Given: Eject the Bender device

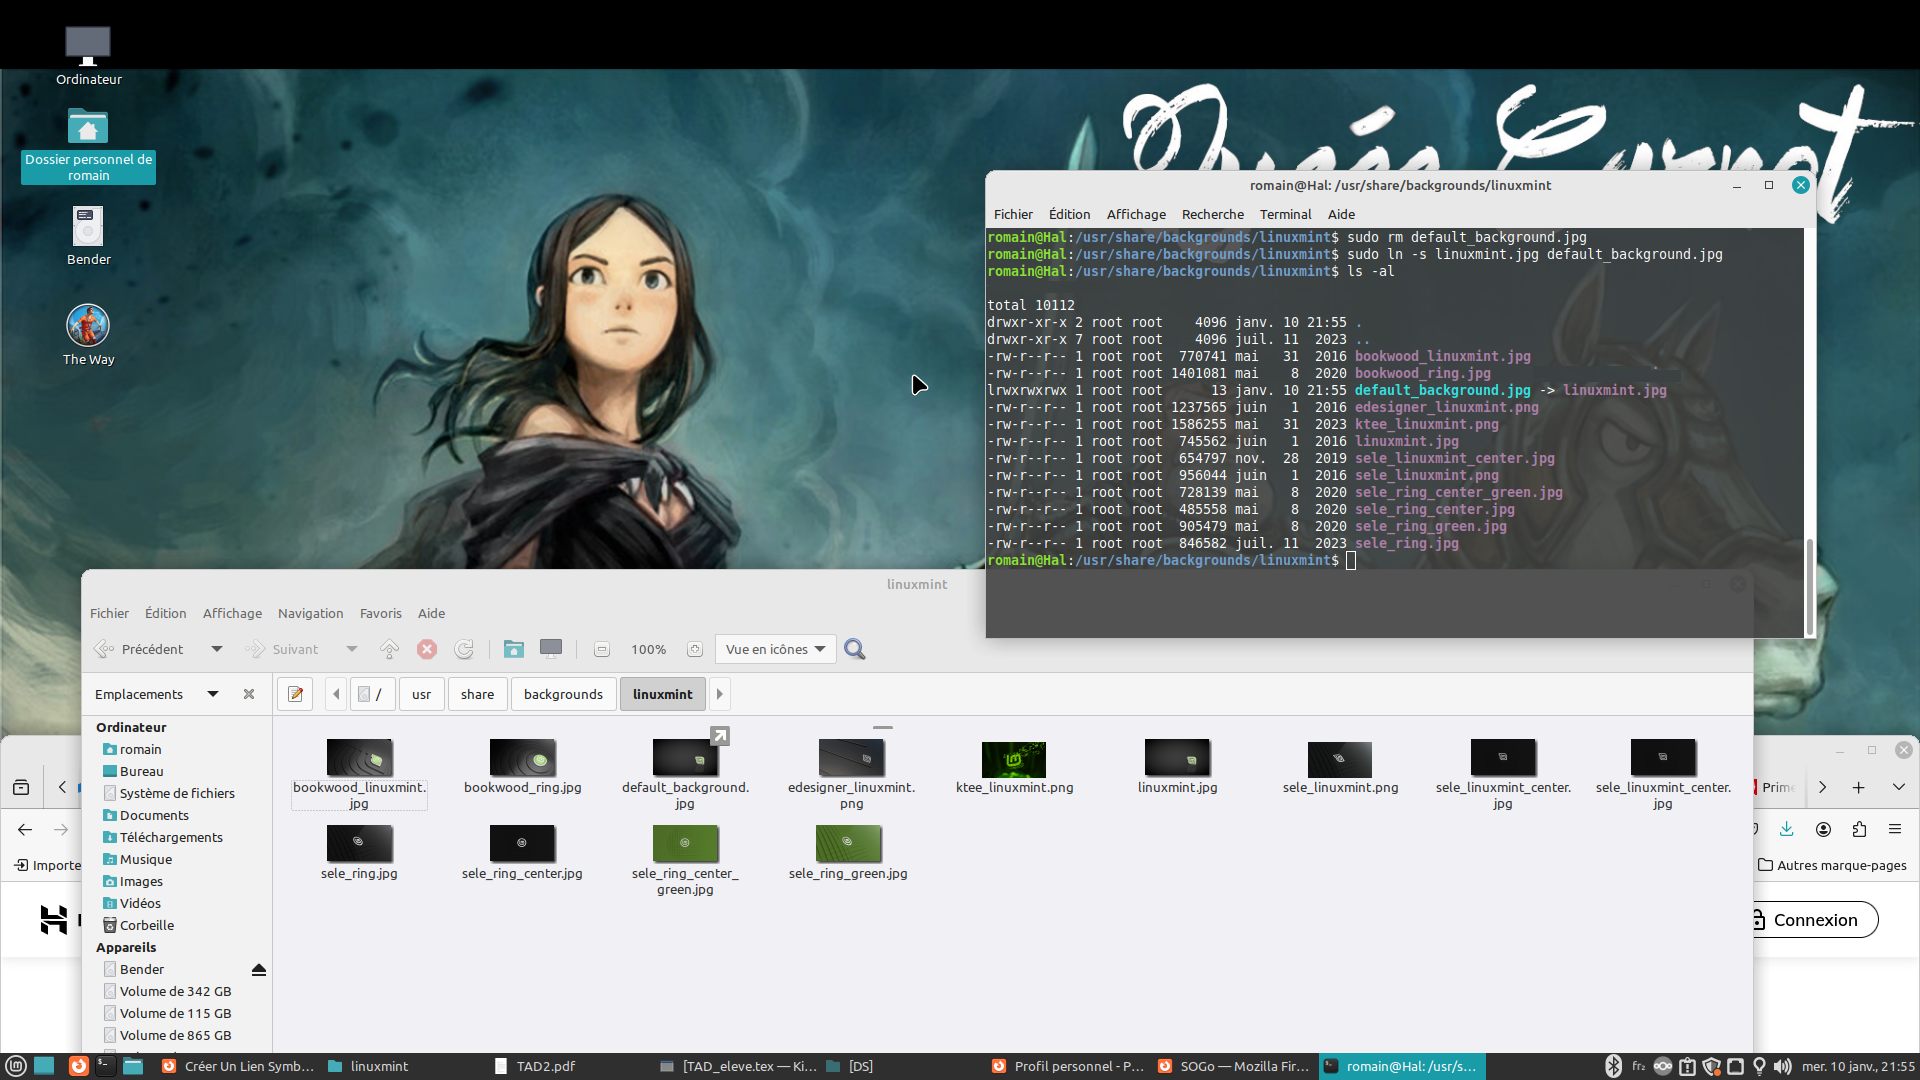Looking at the screenshot, I should [x=258, y=969].
